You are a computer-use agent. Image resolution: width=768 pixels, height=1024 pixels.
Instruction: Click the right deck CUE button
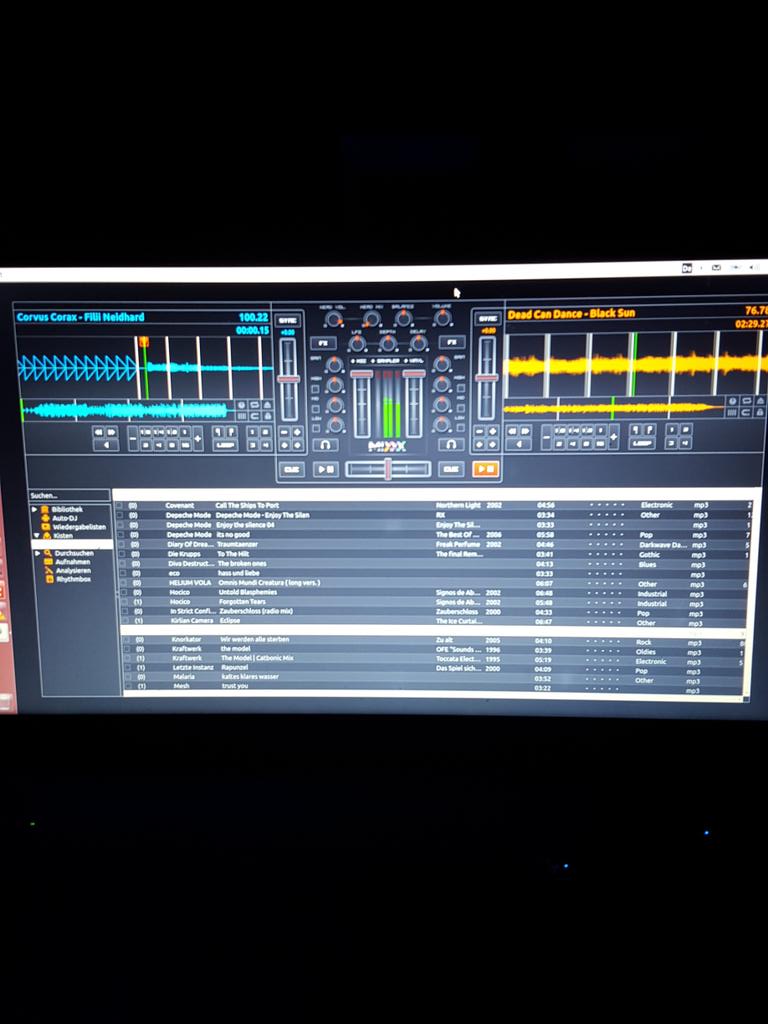[x=451, y=468]
